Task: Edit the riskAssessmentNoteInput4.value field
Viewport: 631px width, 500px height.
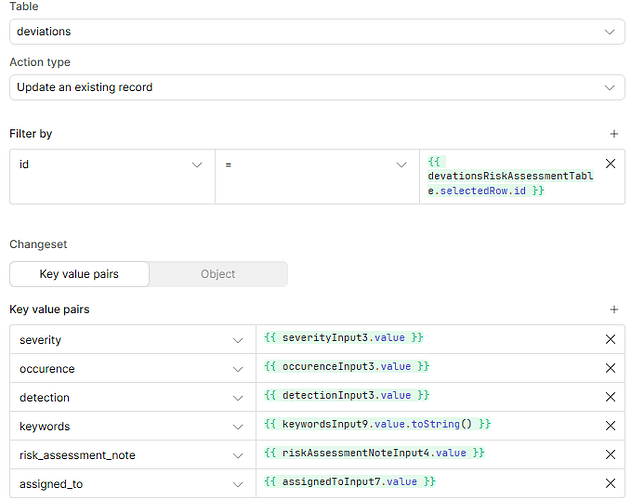Action: coord(429,455)
